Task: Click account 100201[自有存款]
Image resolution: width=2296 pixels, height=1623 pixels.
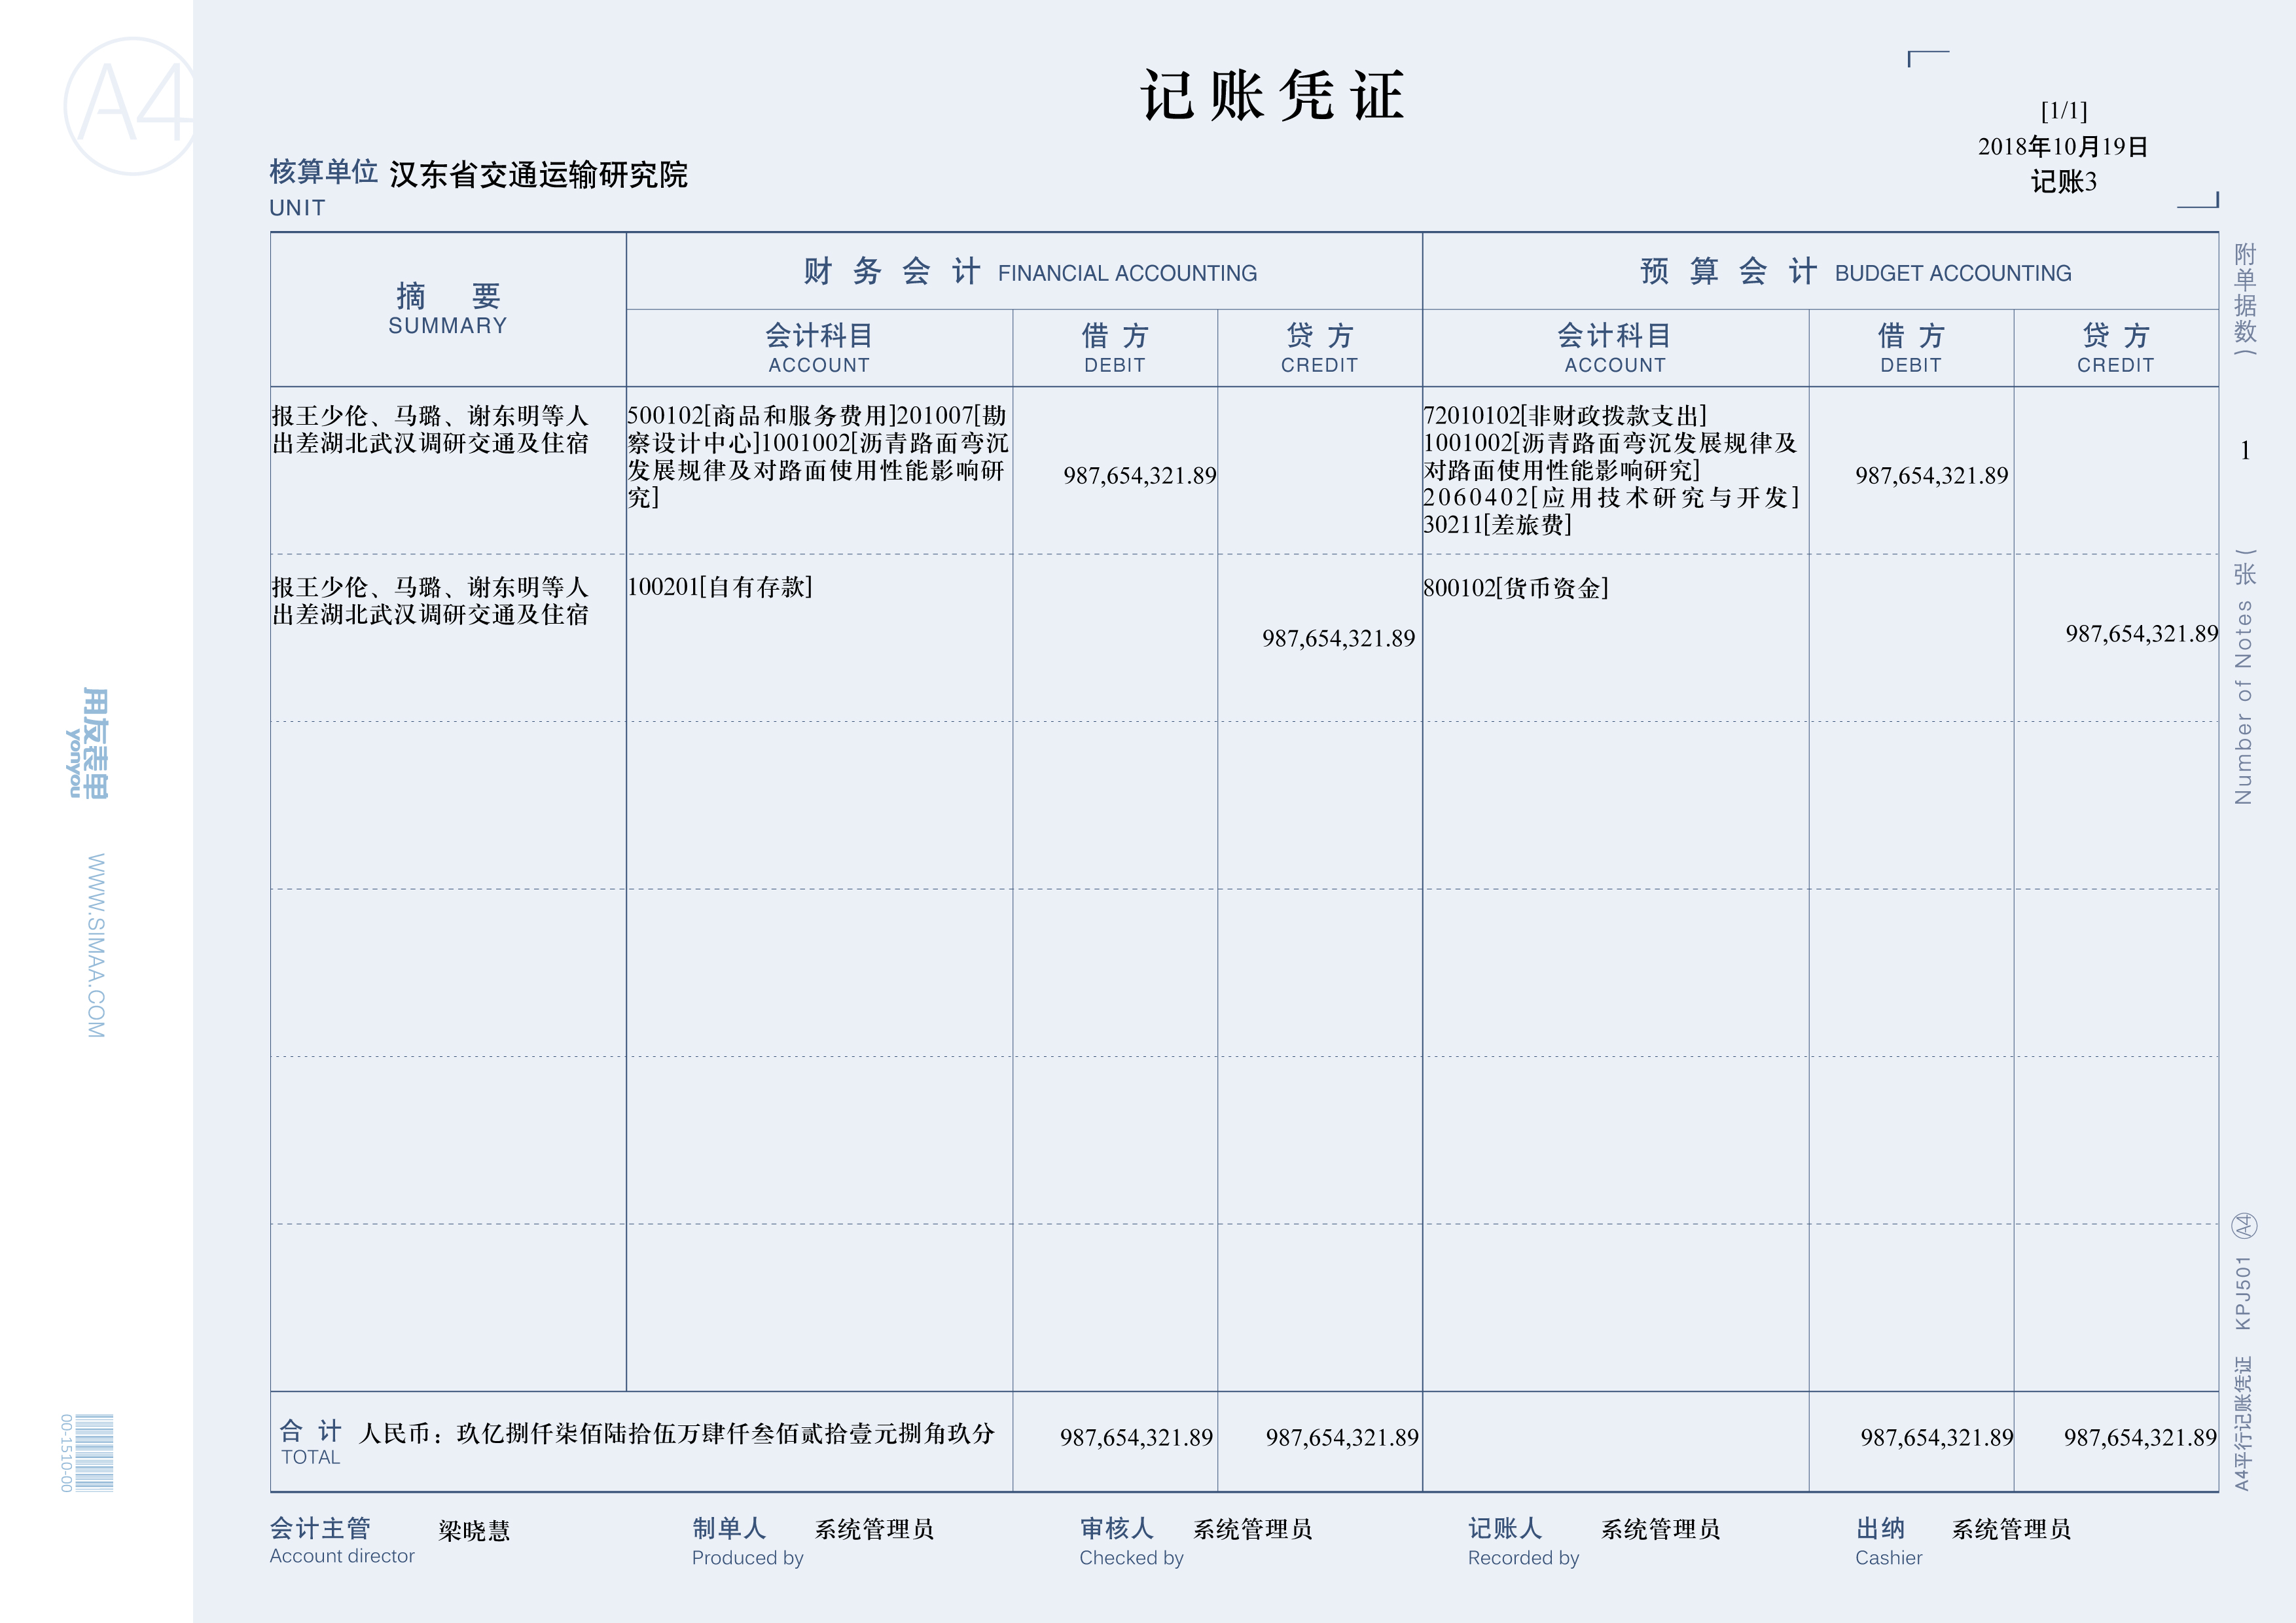Action: 720,587
